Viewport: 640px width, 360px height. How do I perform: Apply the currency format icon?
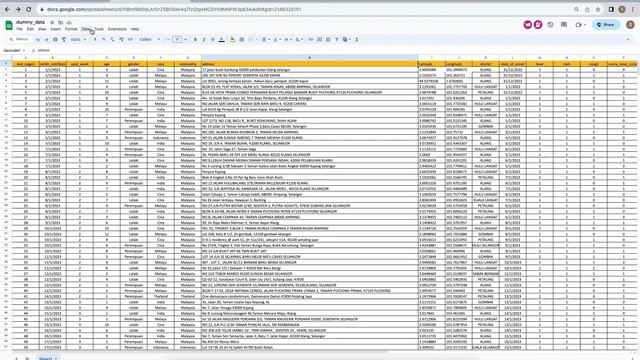pyautogui.click(x=95, y=40)
